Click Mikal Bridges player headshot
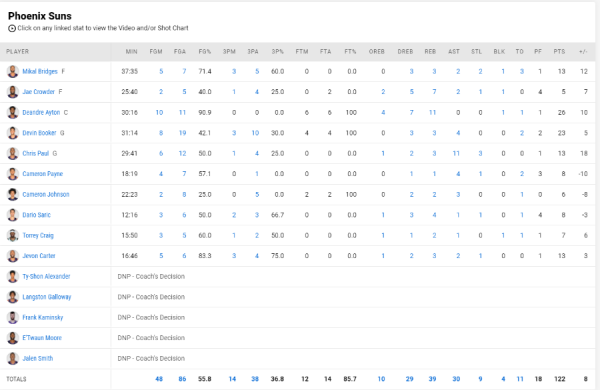 13,72
